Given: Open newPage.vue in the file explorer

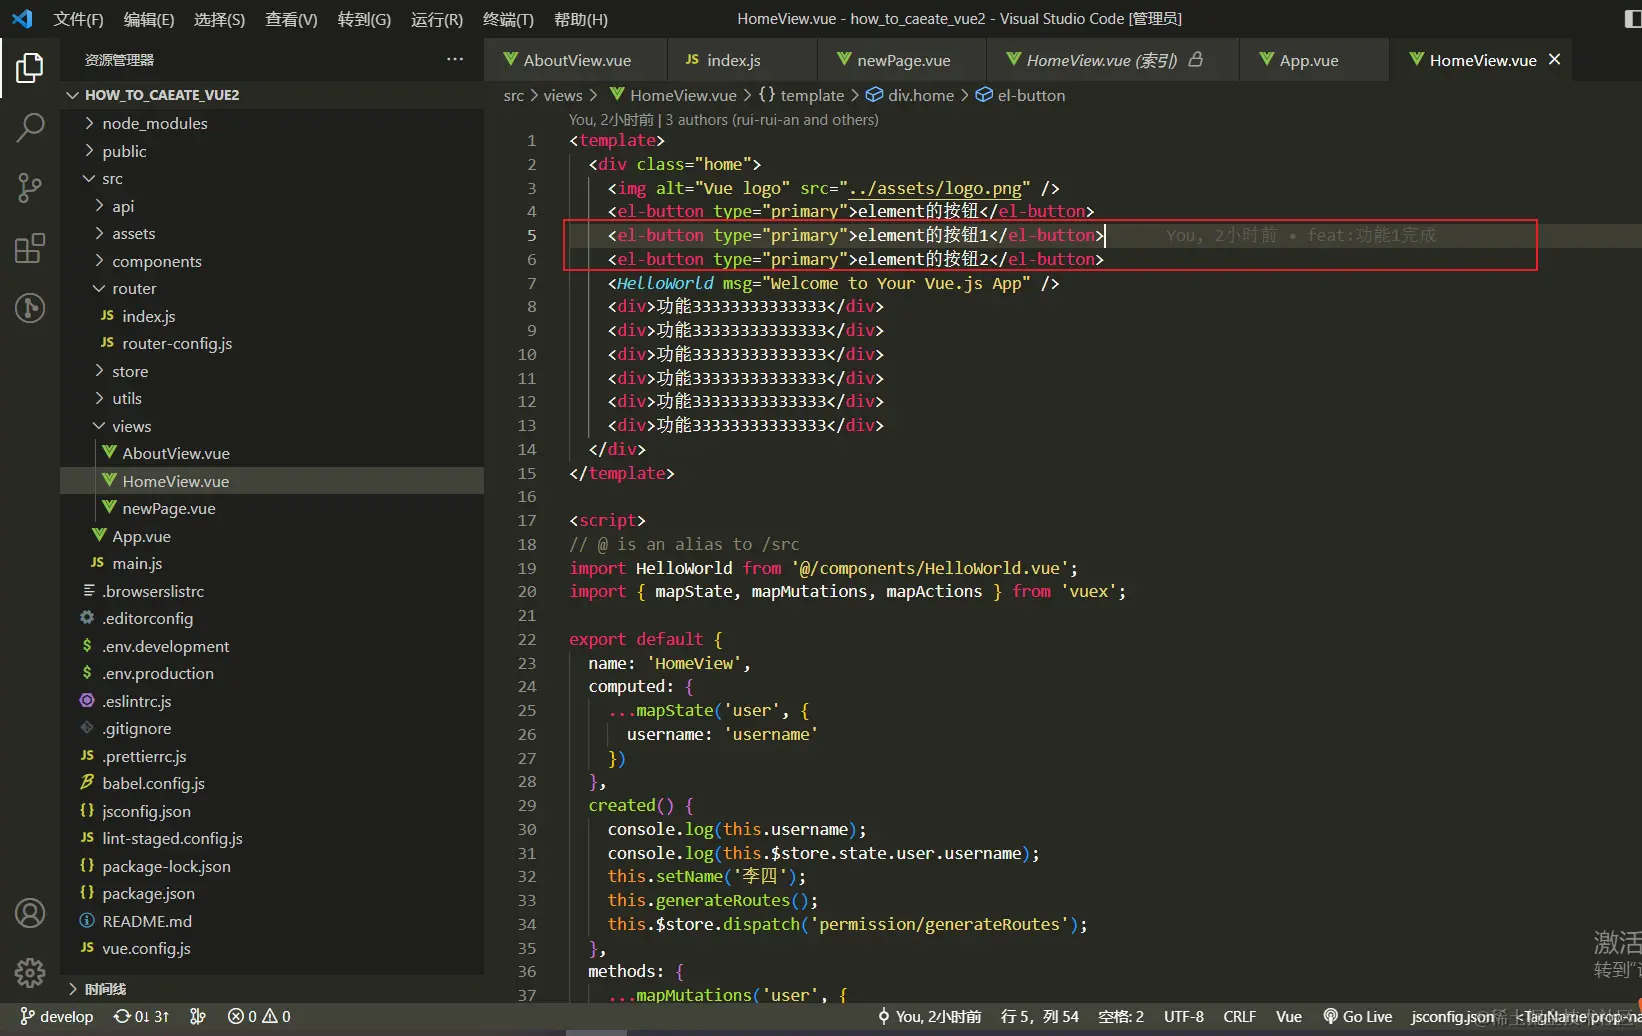Looking at the screenshot, I should [x=168, y=508].
